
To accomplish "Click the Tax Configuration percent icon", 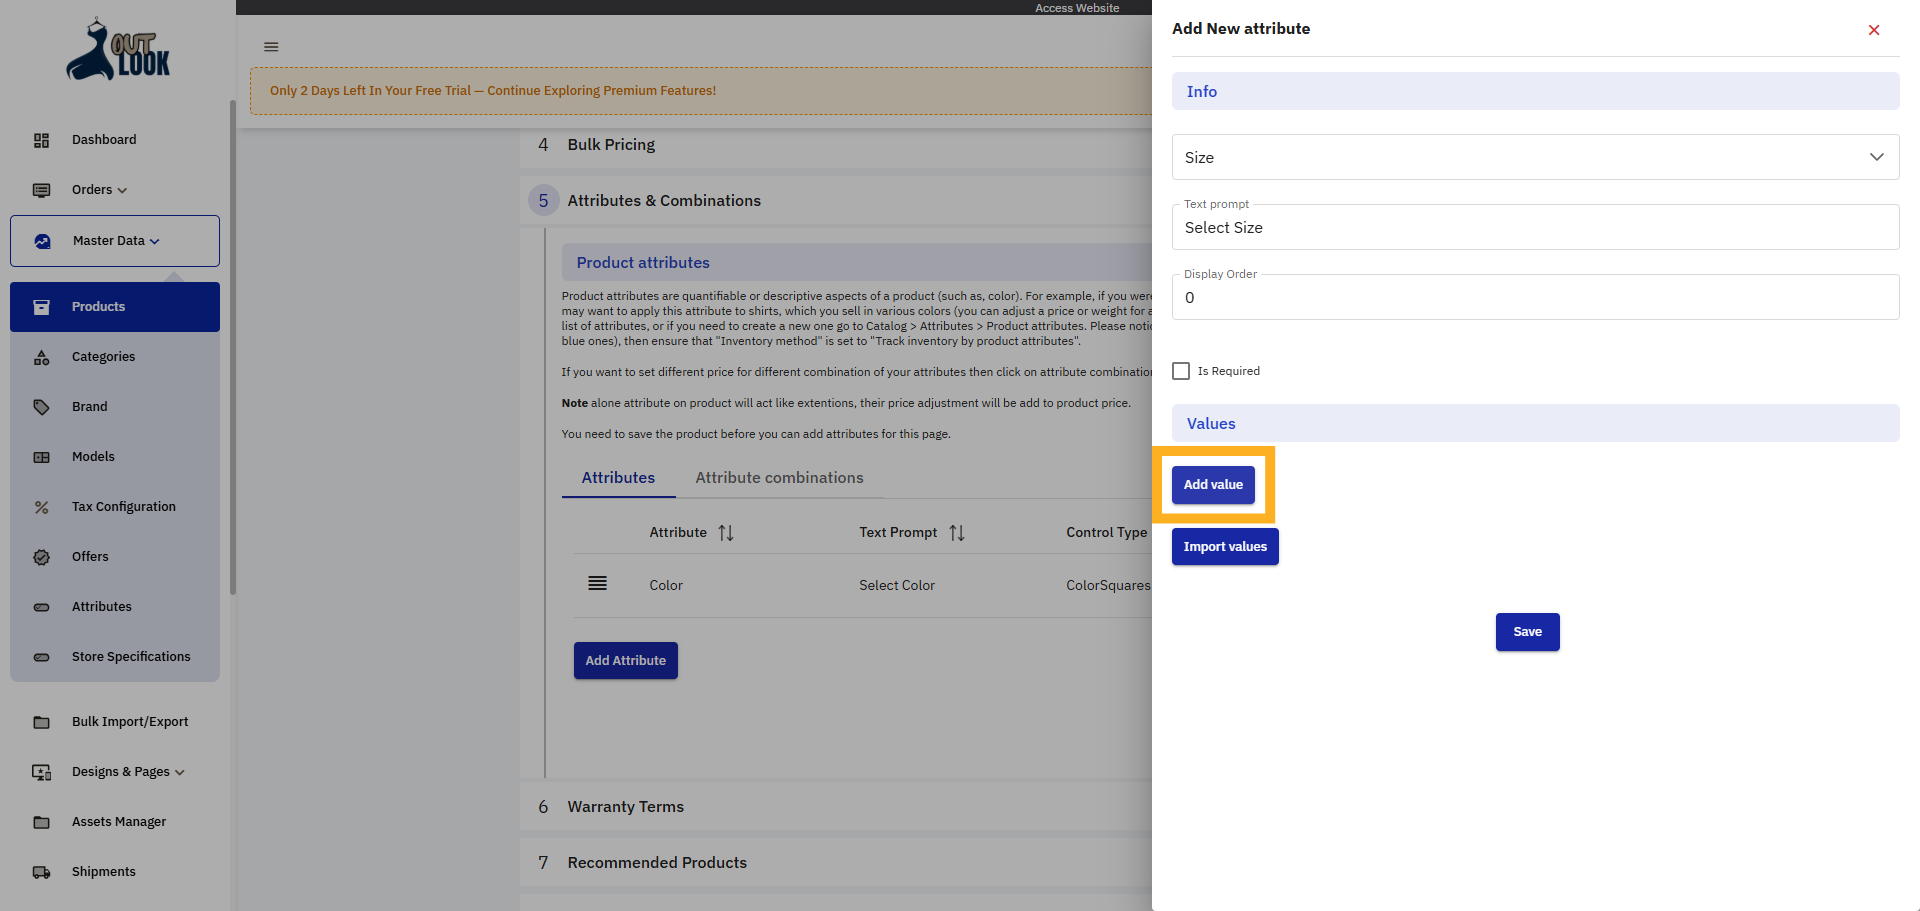I will point(41,507).
